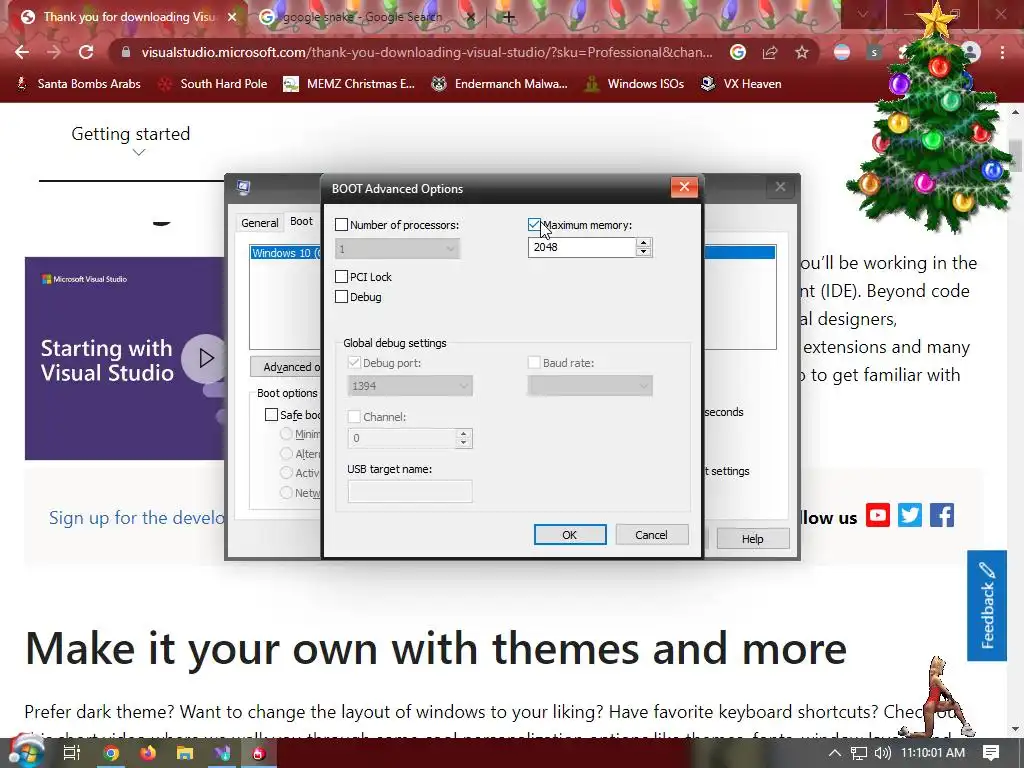Select the Network safe boot radio button

[x=286, y=492]
